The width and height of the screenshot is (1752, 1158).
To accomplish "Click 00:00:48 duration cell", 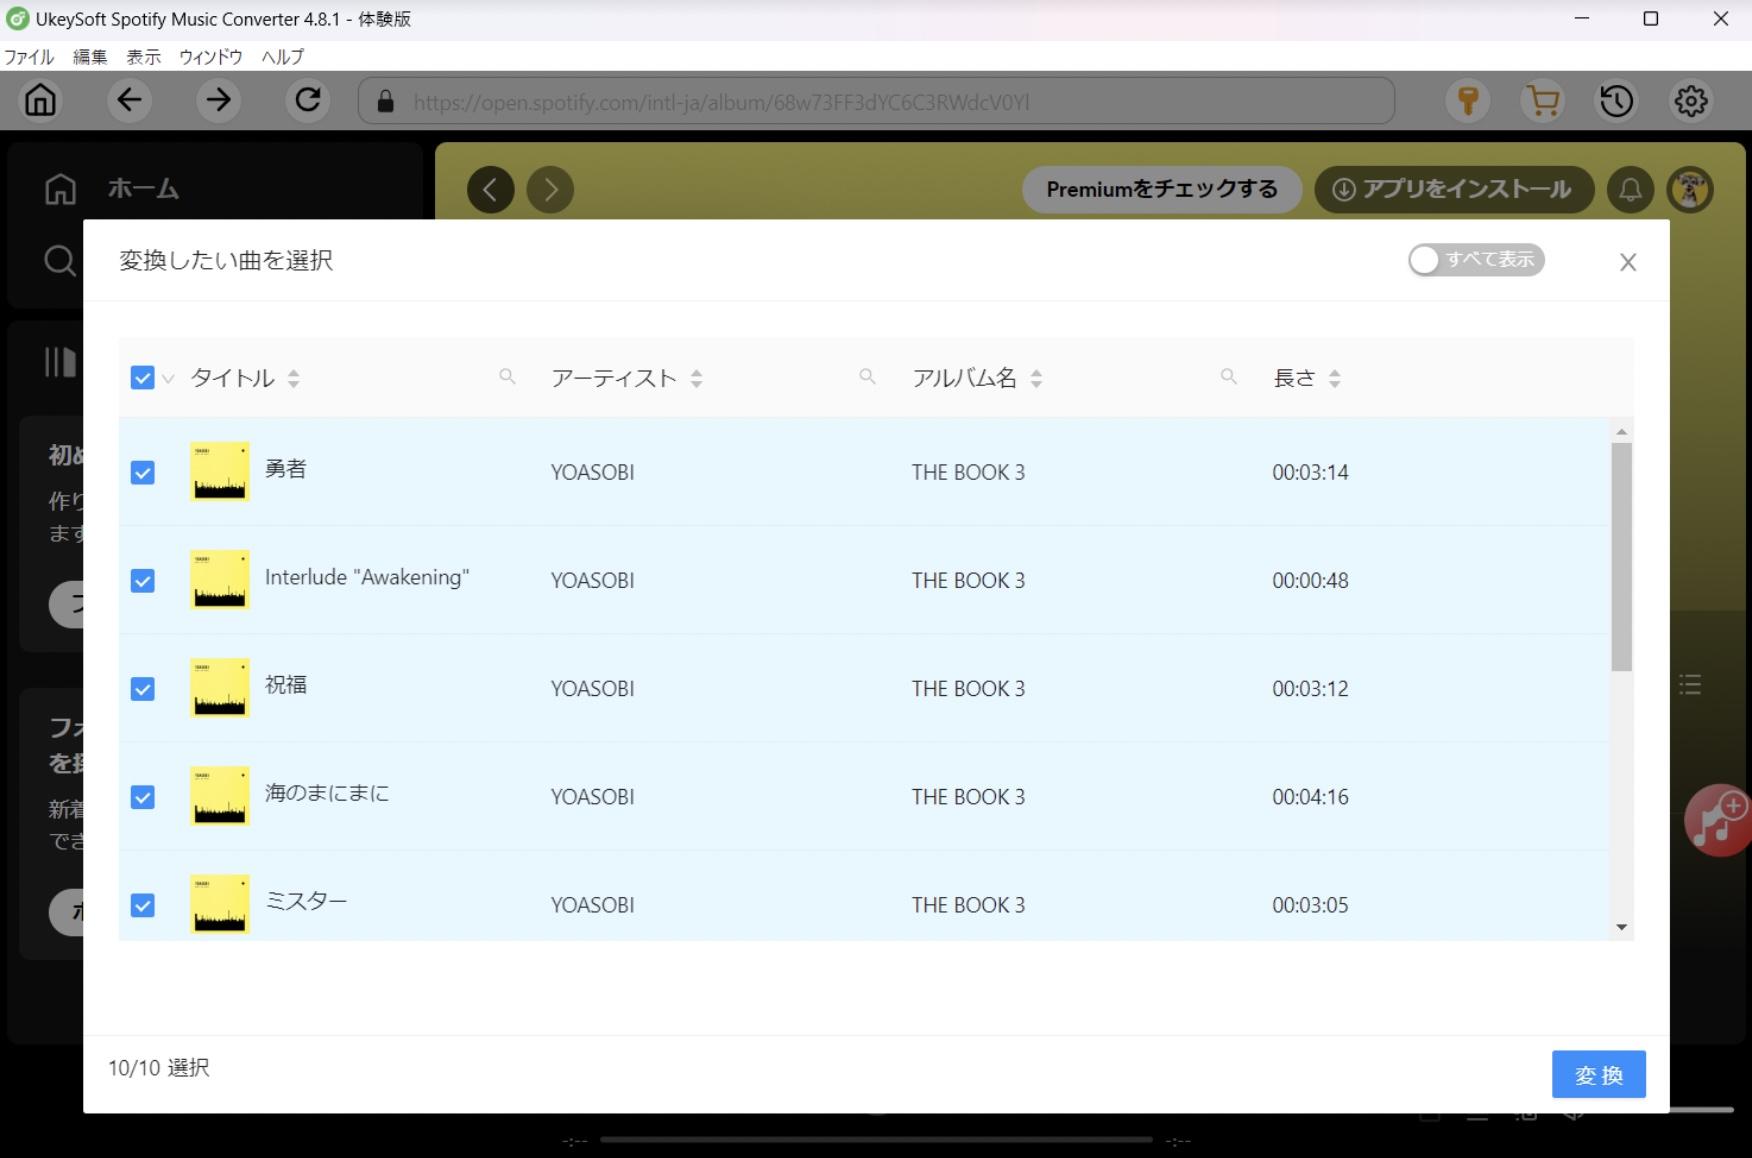I will (1310, 580).
